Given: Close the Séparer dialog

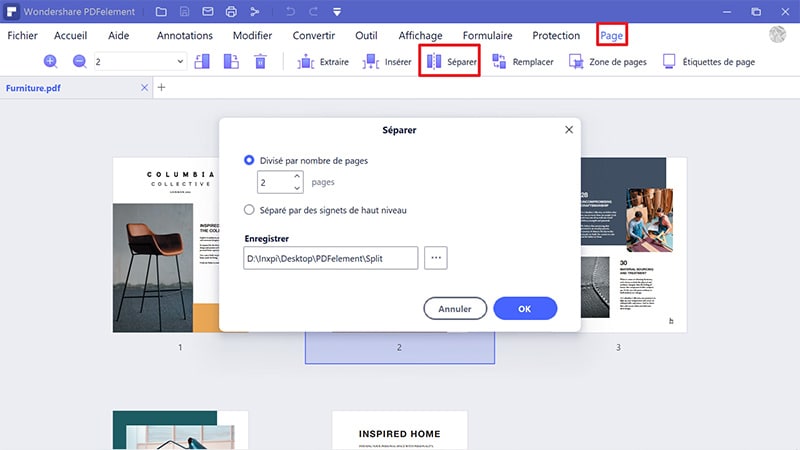Looking at the screenshot, I should tap(569, 130).
